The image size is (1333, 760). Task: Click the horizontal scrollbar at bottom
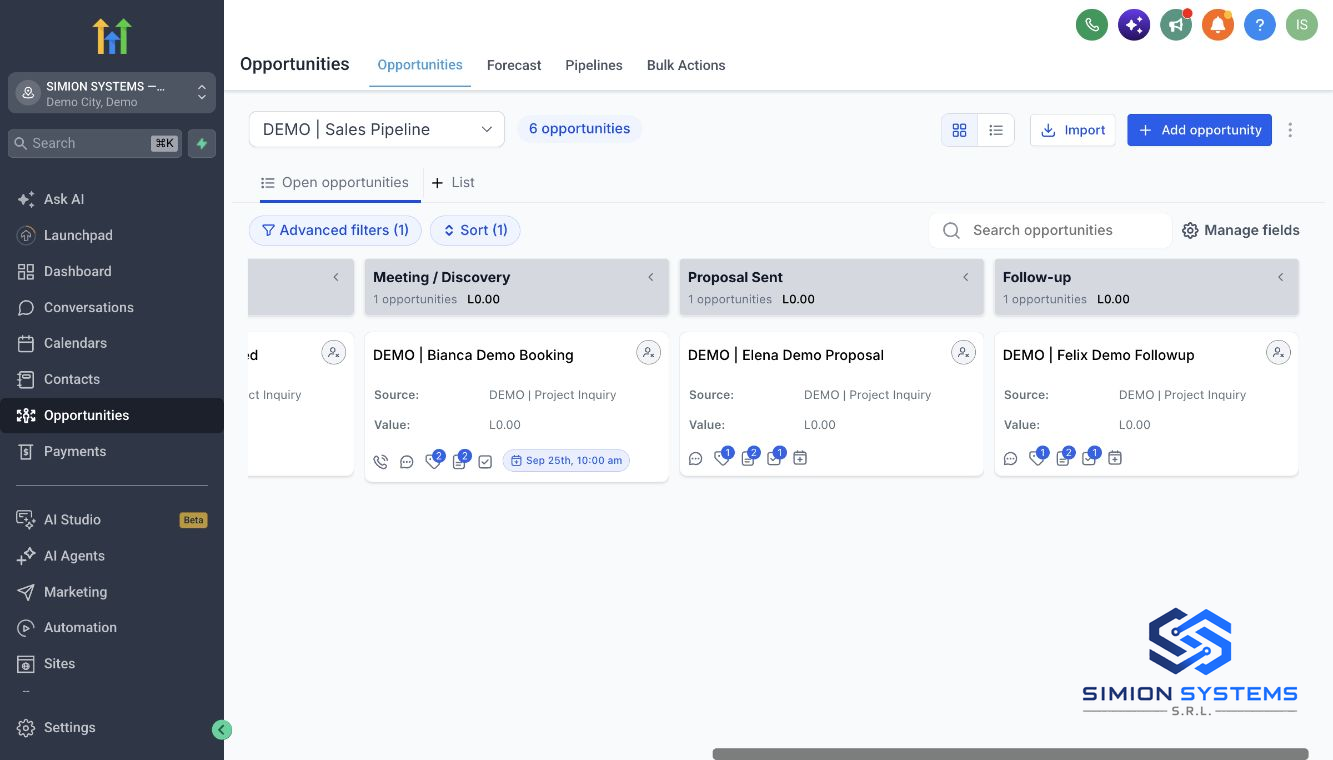click(1010, 754)
